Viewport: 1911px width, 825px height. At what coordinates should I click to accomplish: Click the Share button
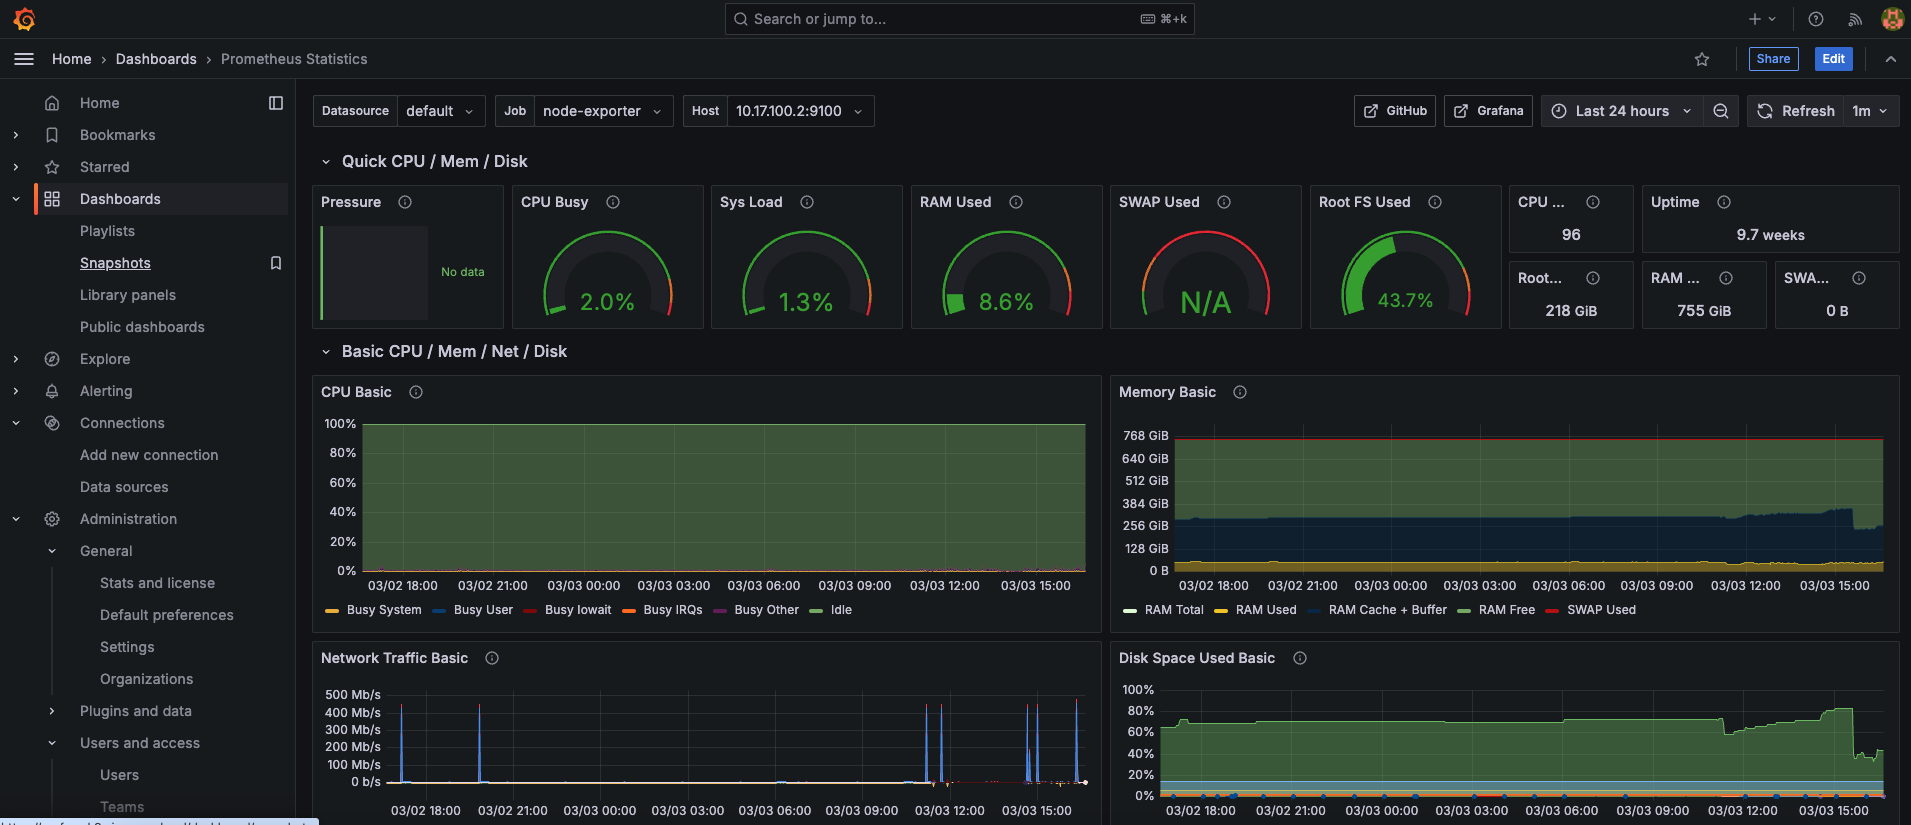(1773, 59)
